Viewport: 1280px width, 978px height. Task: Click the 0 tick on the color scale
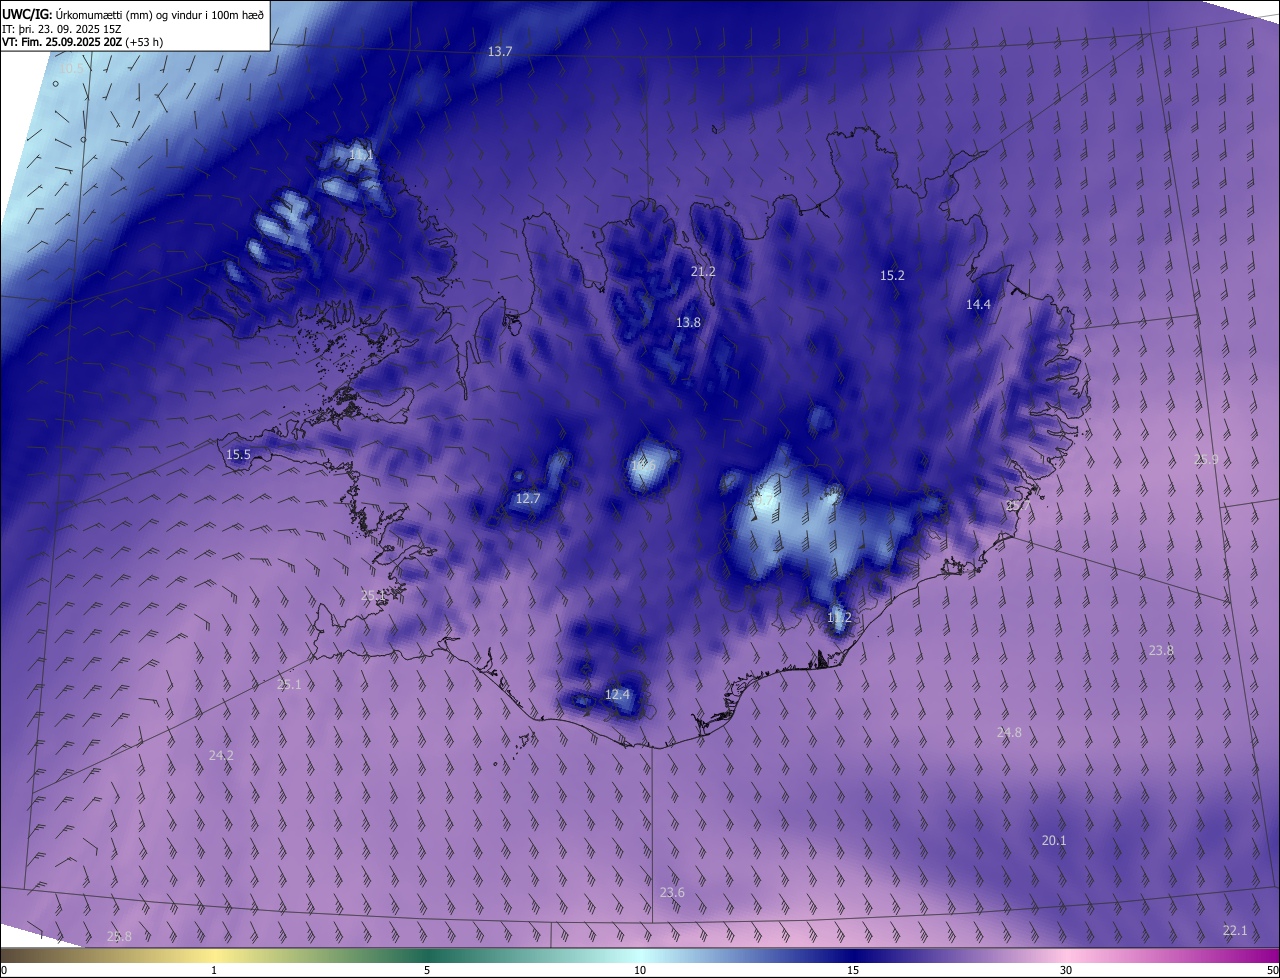(4, 970)
